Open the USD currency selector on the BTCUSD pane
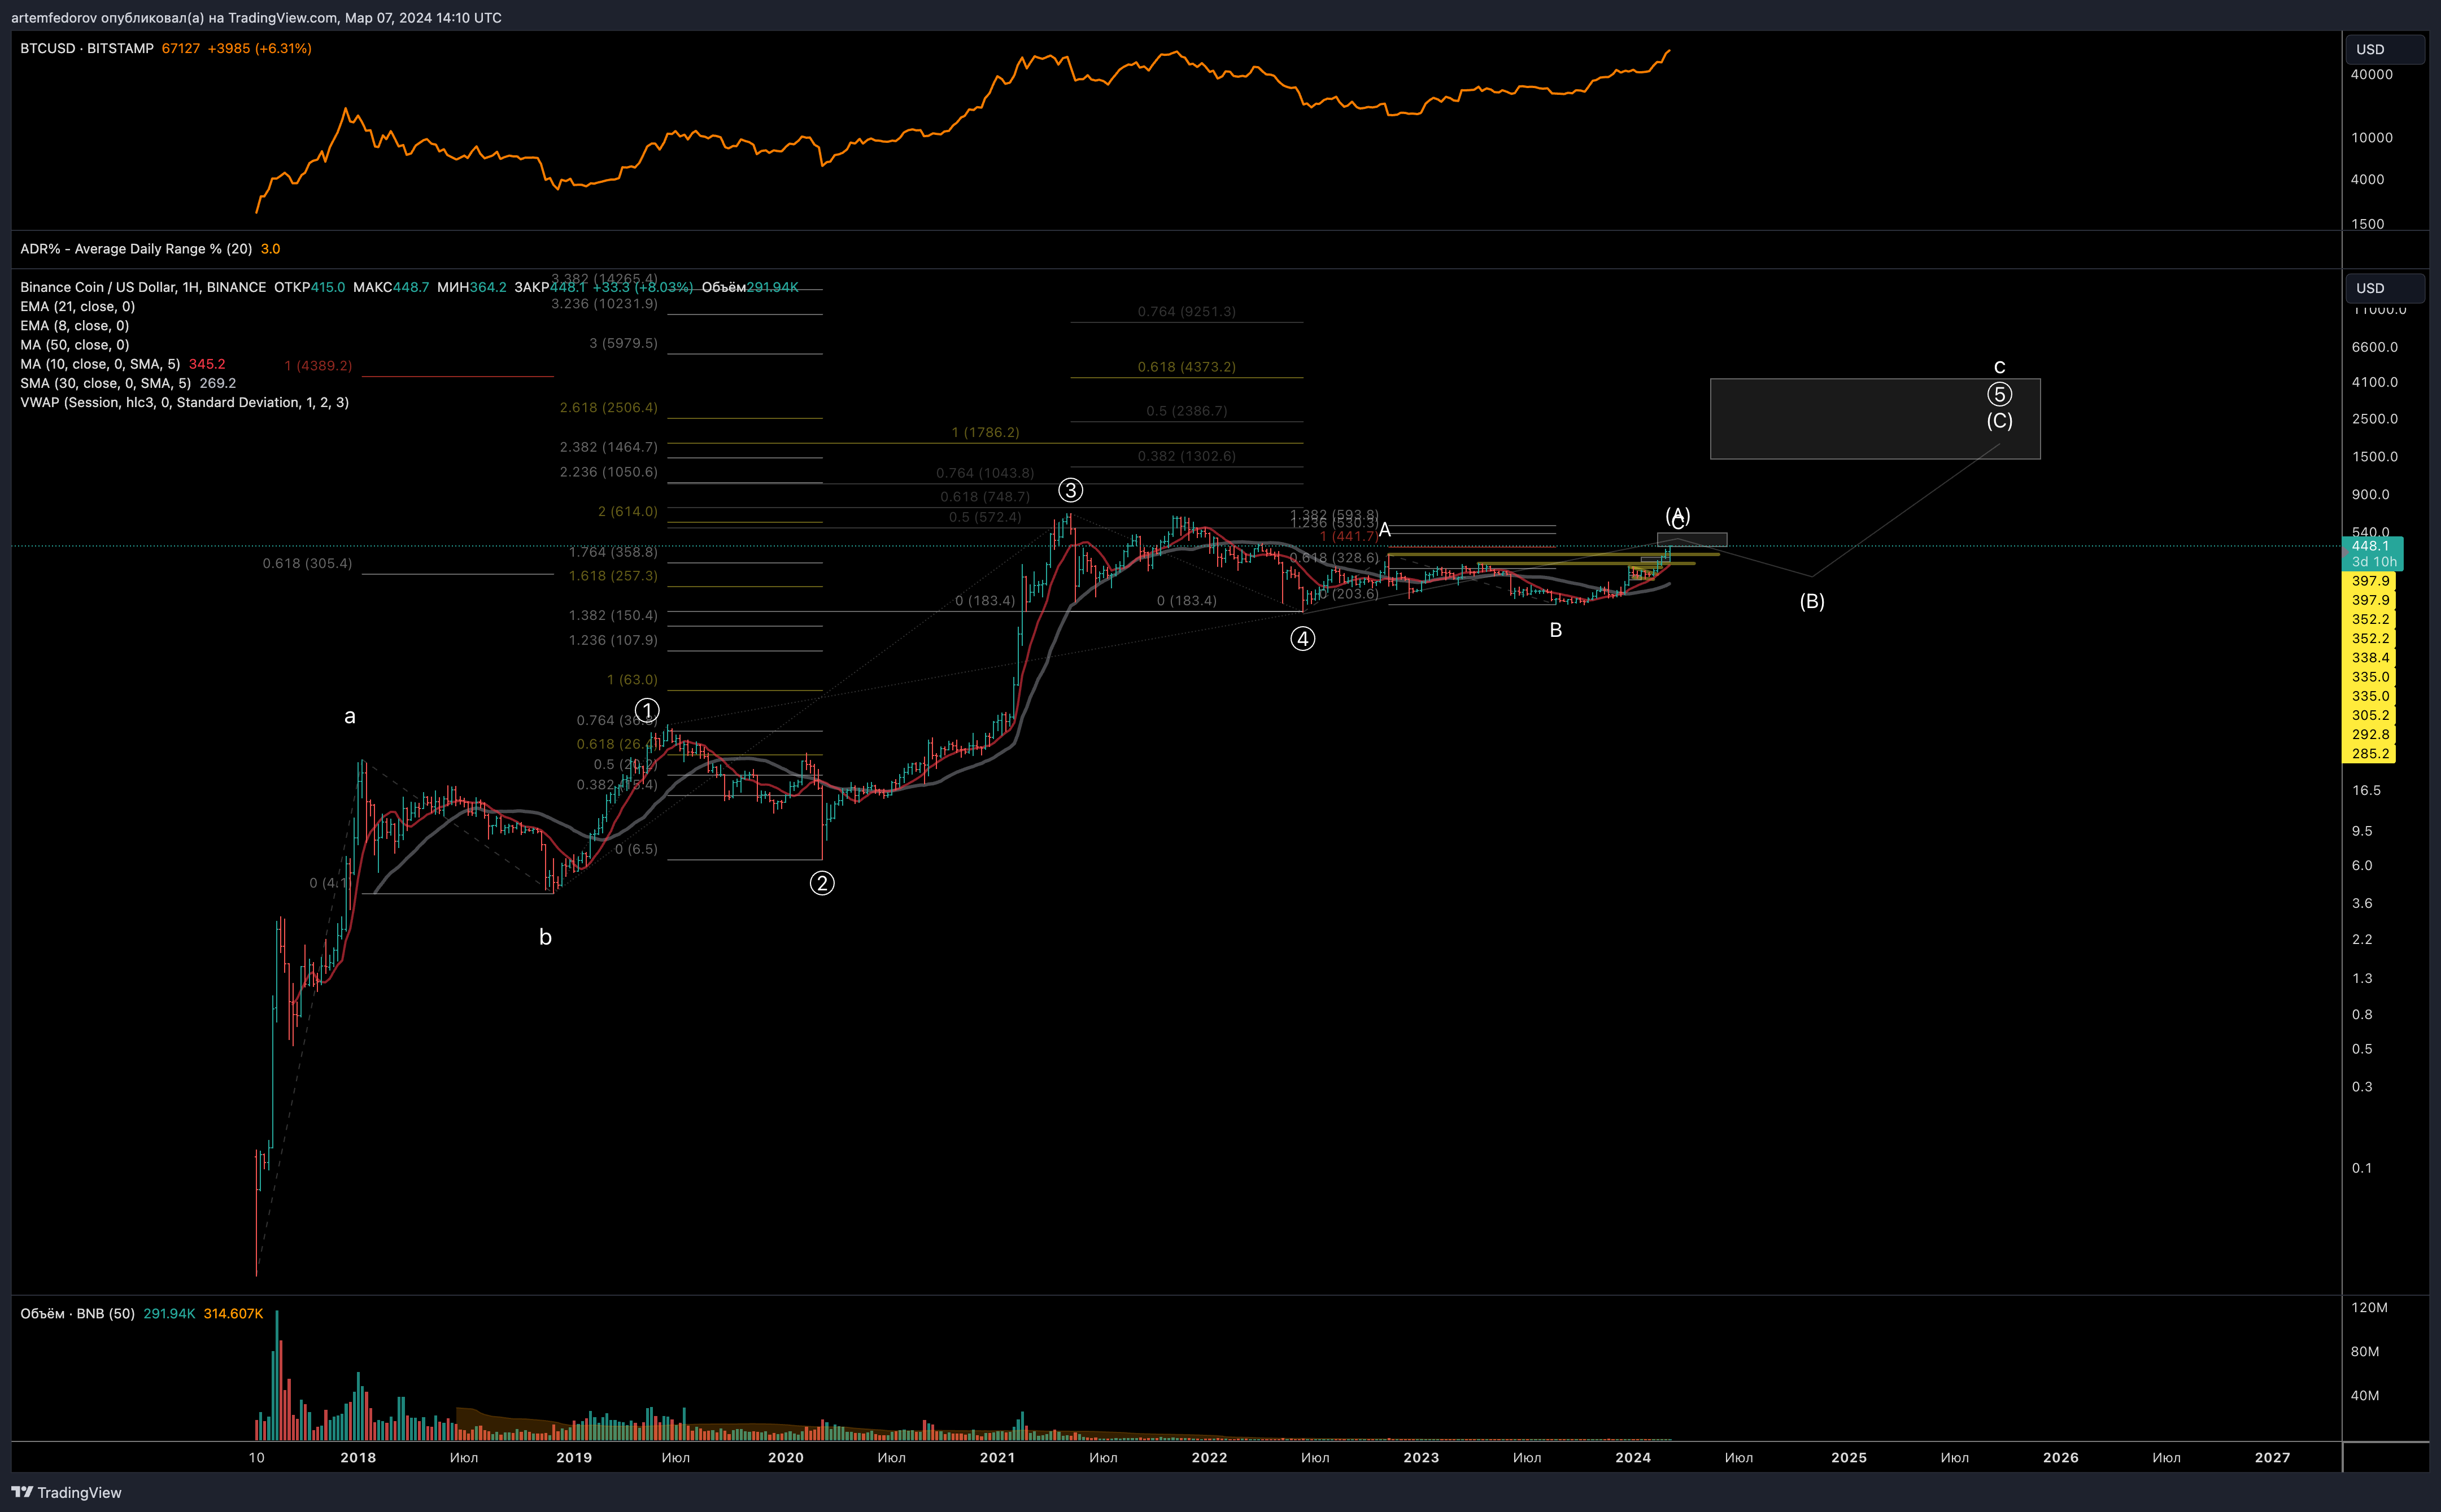This screenshot has width=2441, height=1512. click(x=2385, y=49)
